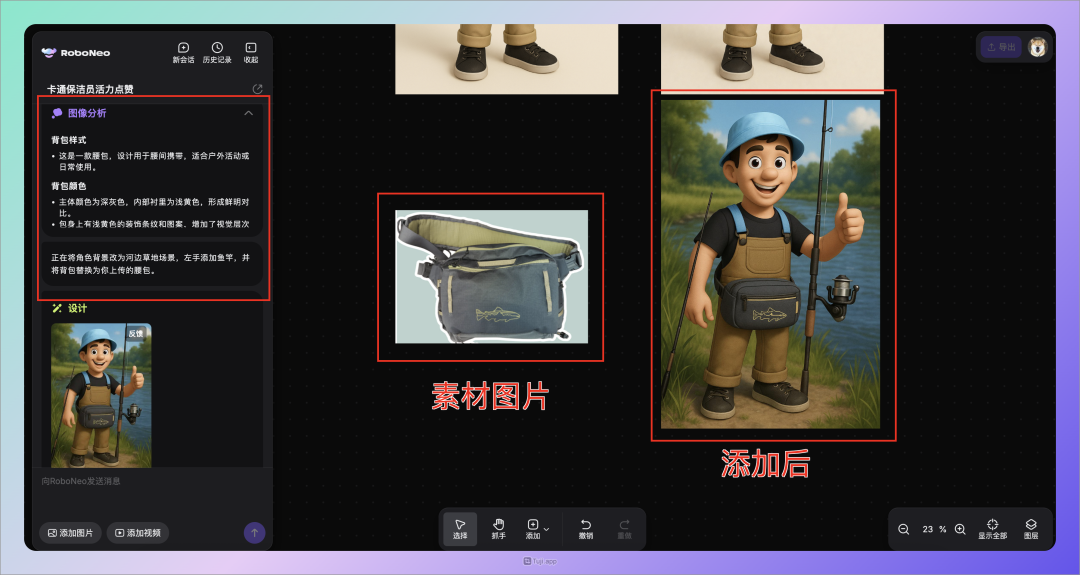
Task: Click the 导出 export button
Action: (1001, 47)
